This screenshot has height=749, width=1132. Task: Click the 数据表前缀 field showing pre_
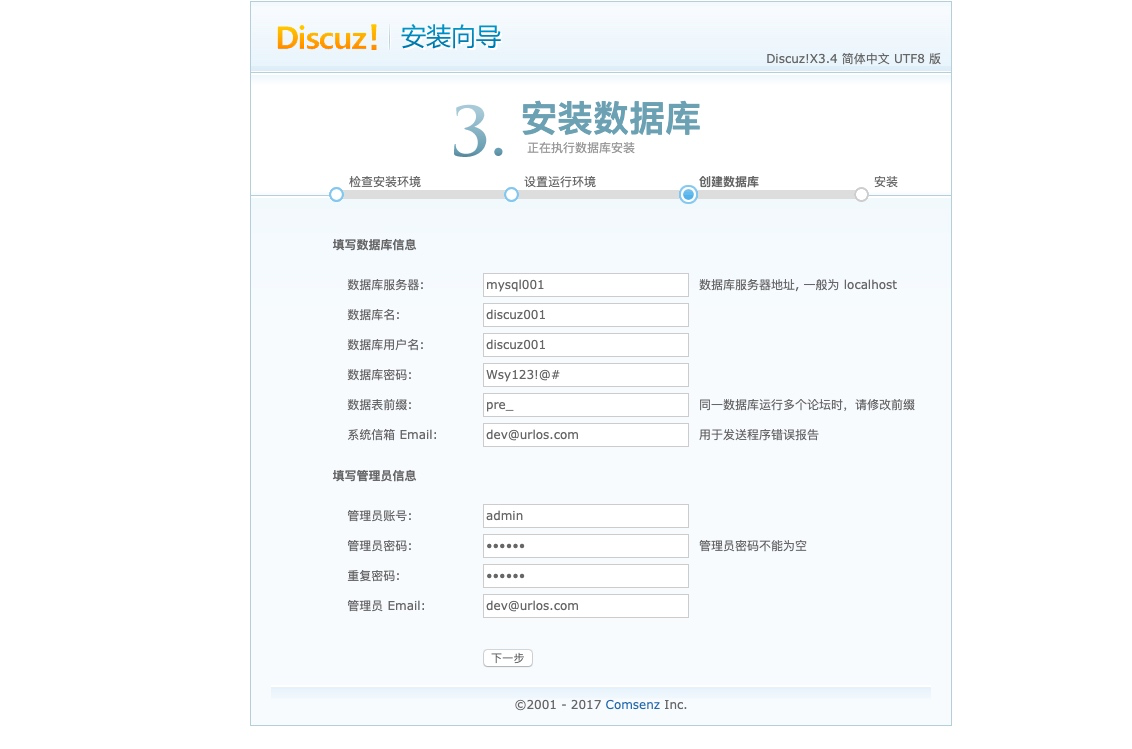pos(585,404)
